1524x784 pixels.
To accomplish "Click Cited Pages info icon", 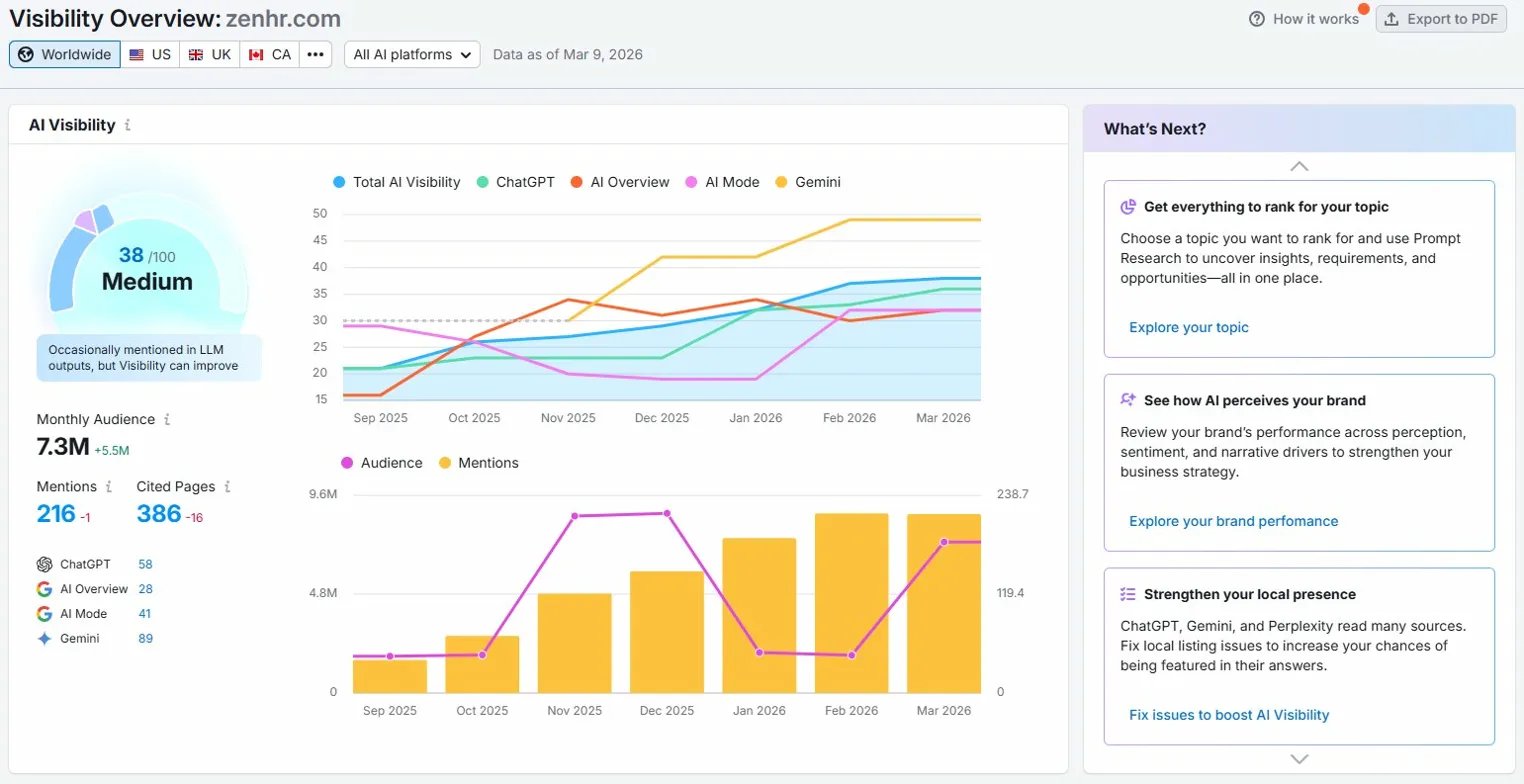I will coord(227,487).
